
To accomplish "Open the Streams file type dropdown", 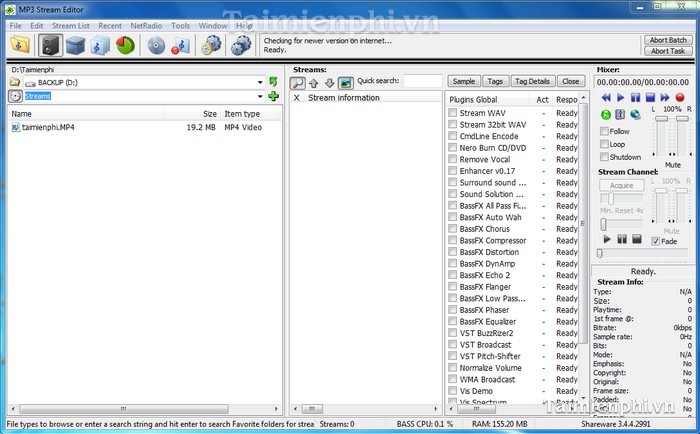I will 260,96.
